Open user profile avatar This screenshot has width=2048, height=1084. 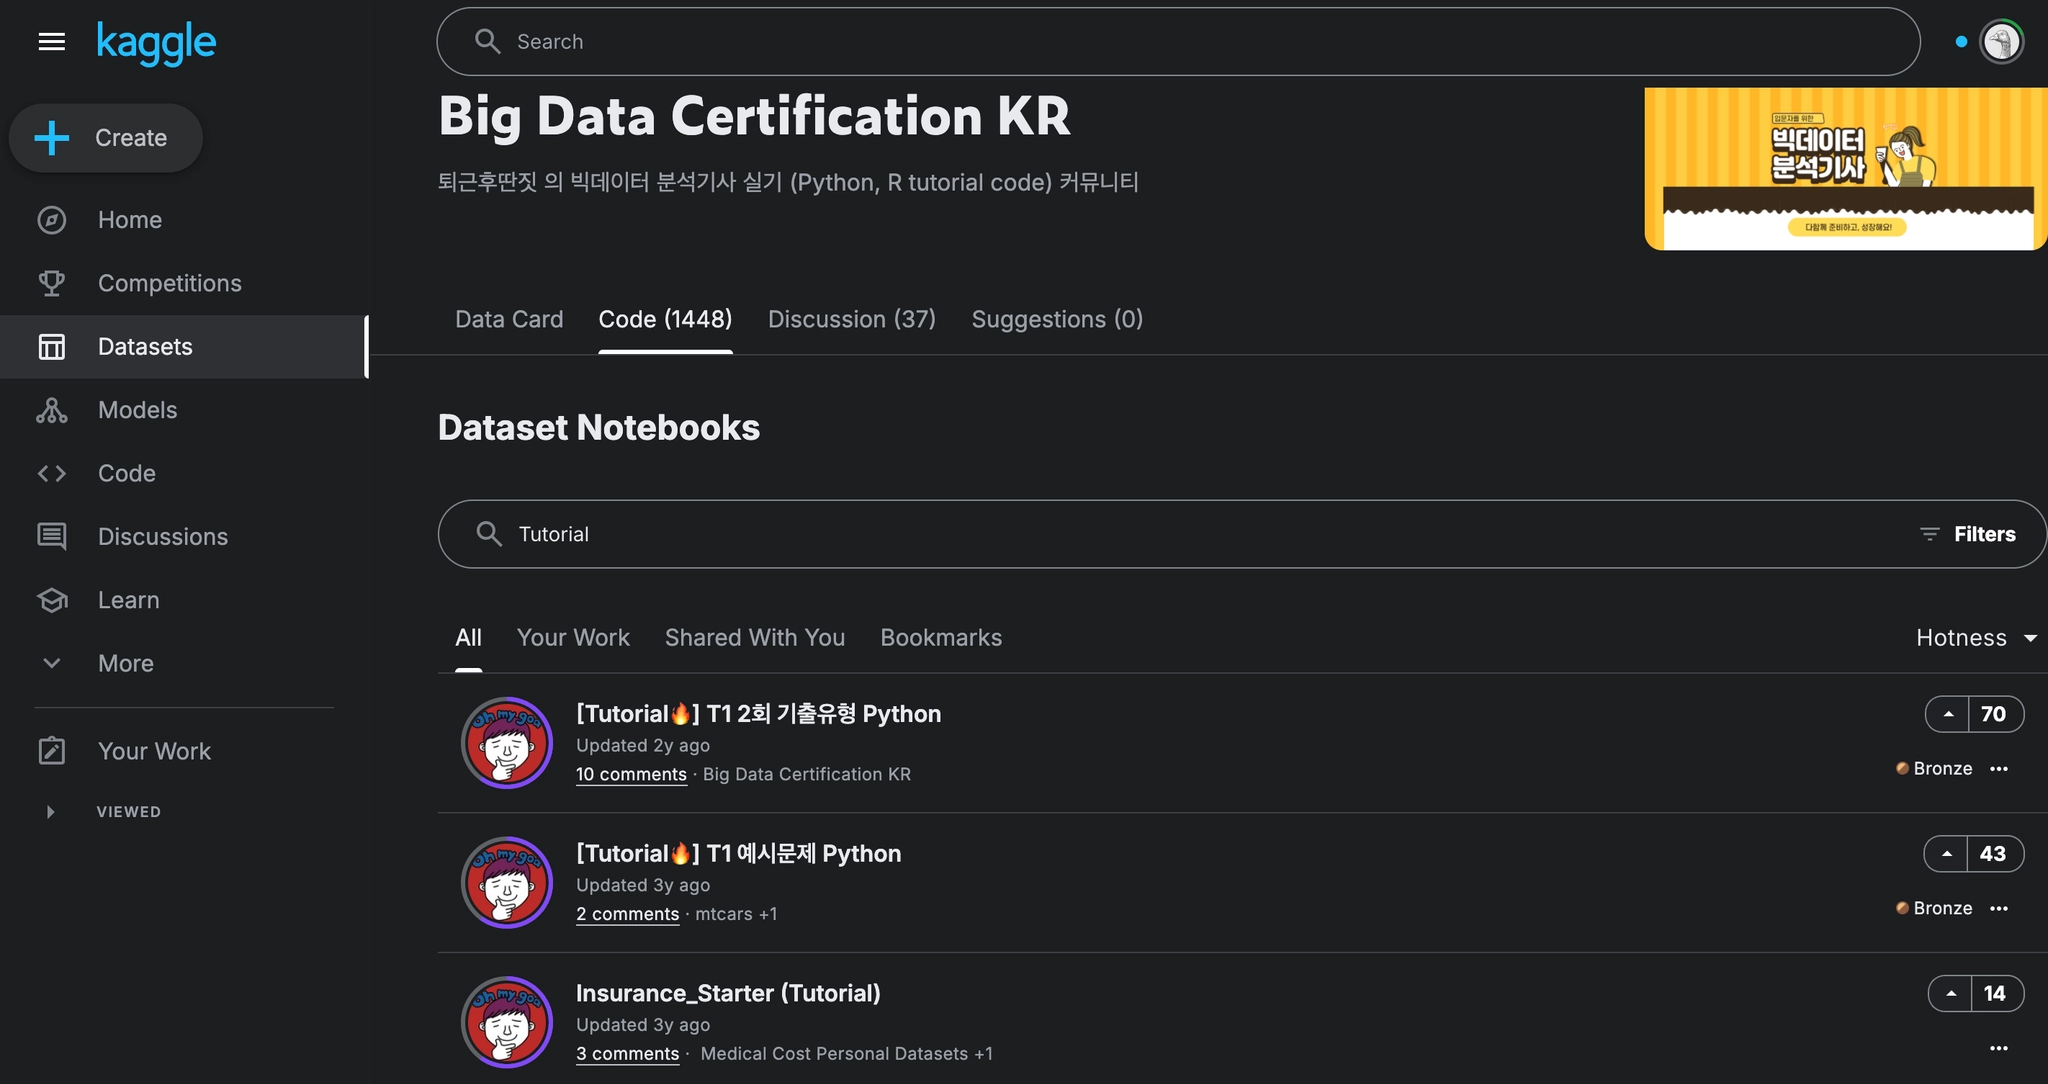pyautogui.click(x=2001, y=42)
